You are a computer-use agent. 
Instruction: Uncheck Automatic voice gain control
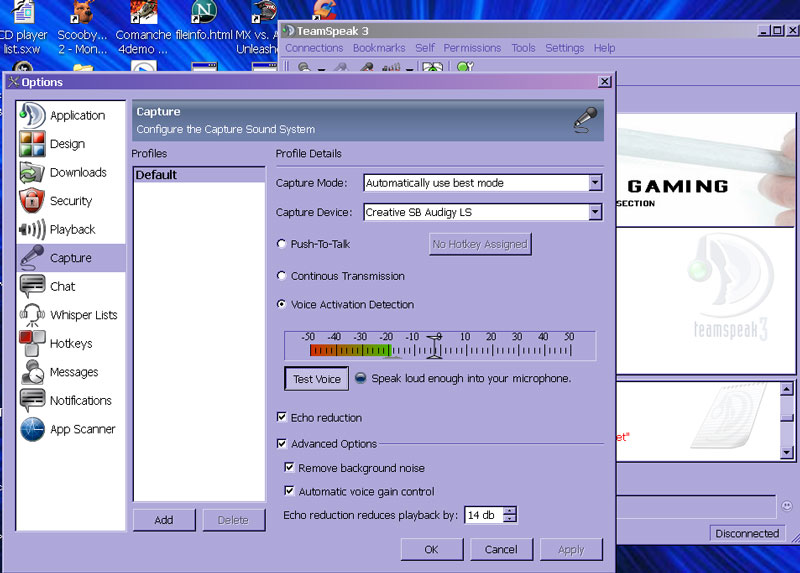point(289,491)
